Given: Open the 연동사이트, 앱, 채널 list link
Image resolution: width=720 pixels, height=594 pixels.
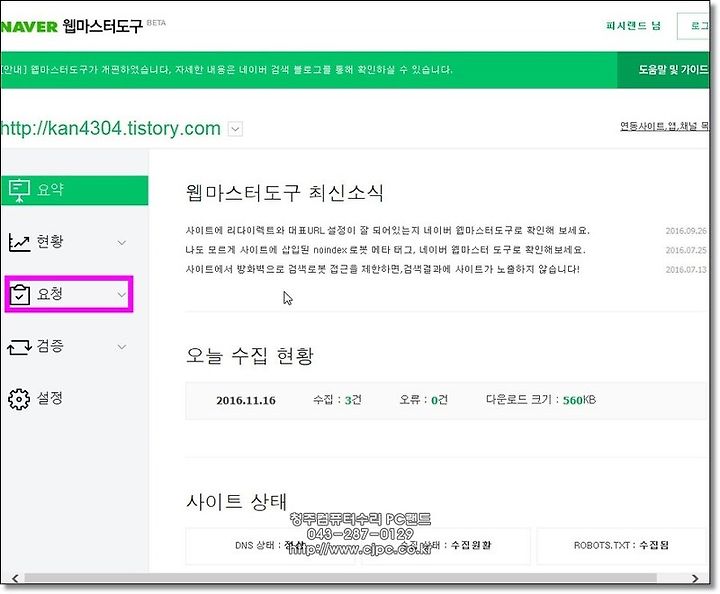Looking at the screenshot, I should [664, 126].
